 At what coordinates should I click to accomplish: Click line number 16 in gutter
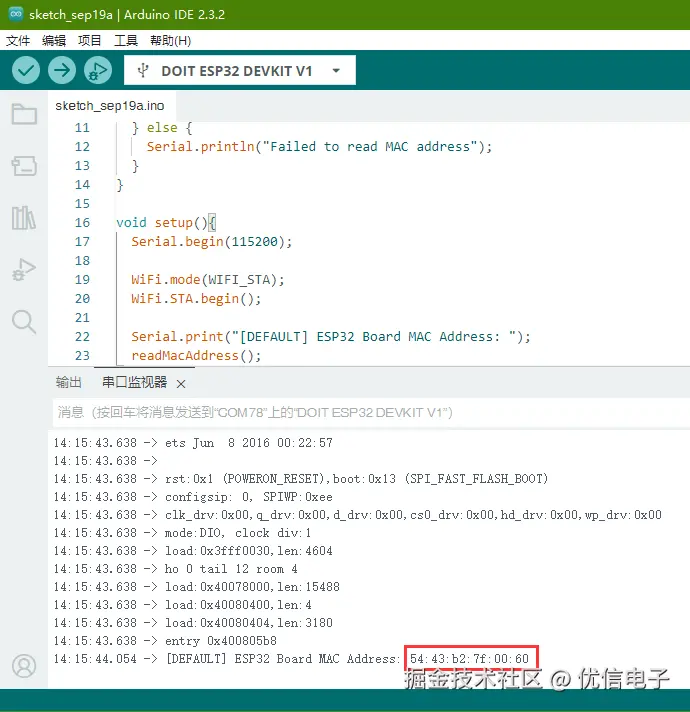82,222
